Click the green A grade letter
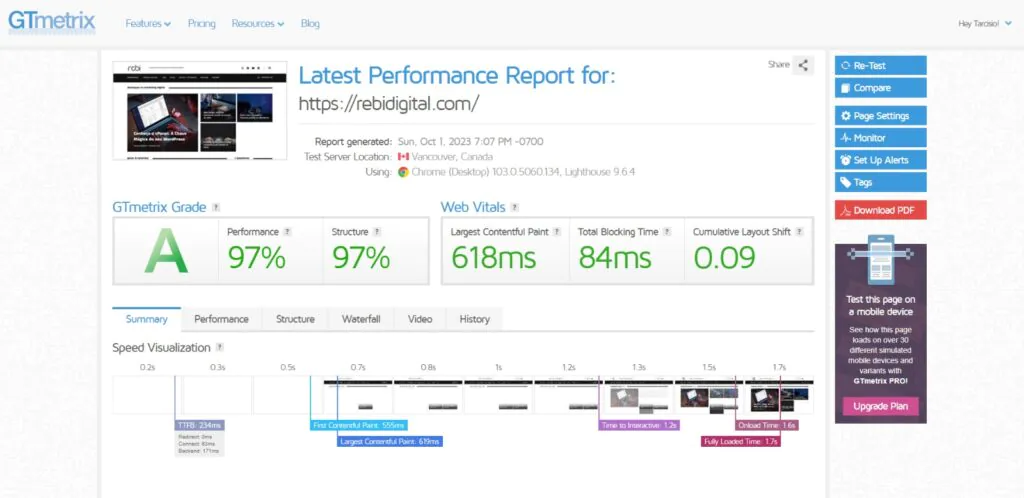This screenshot has width=1024, height=498. click(x=166, y=251)
